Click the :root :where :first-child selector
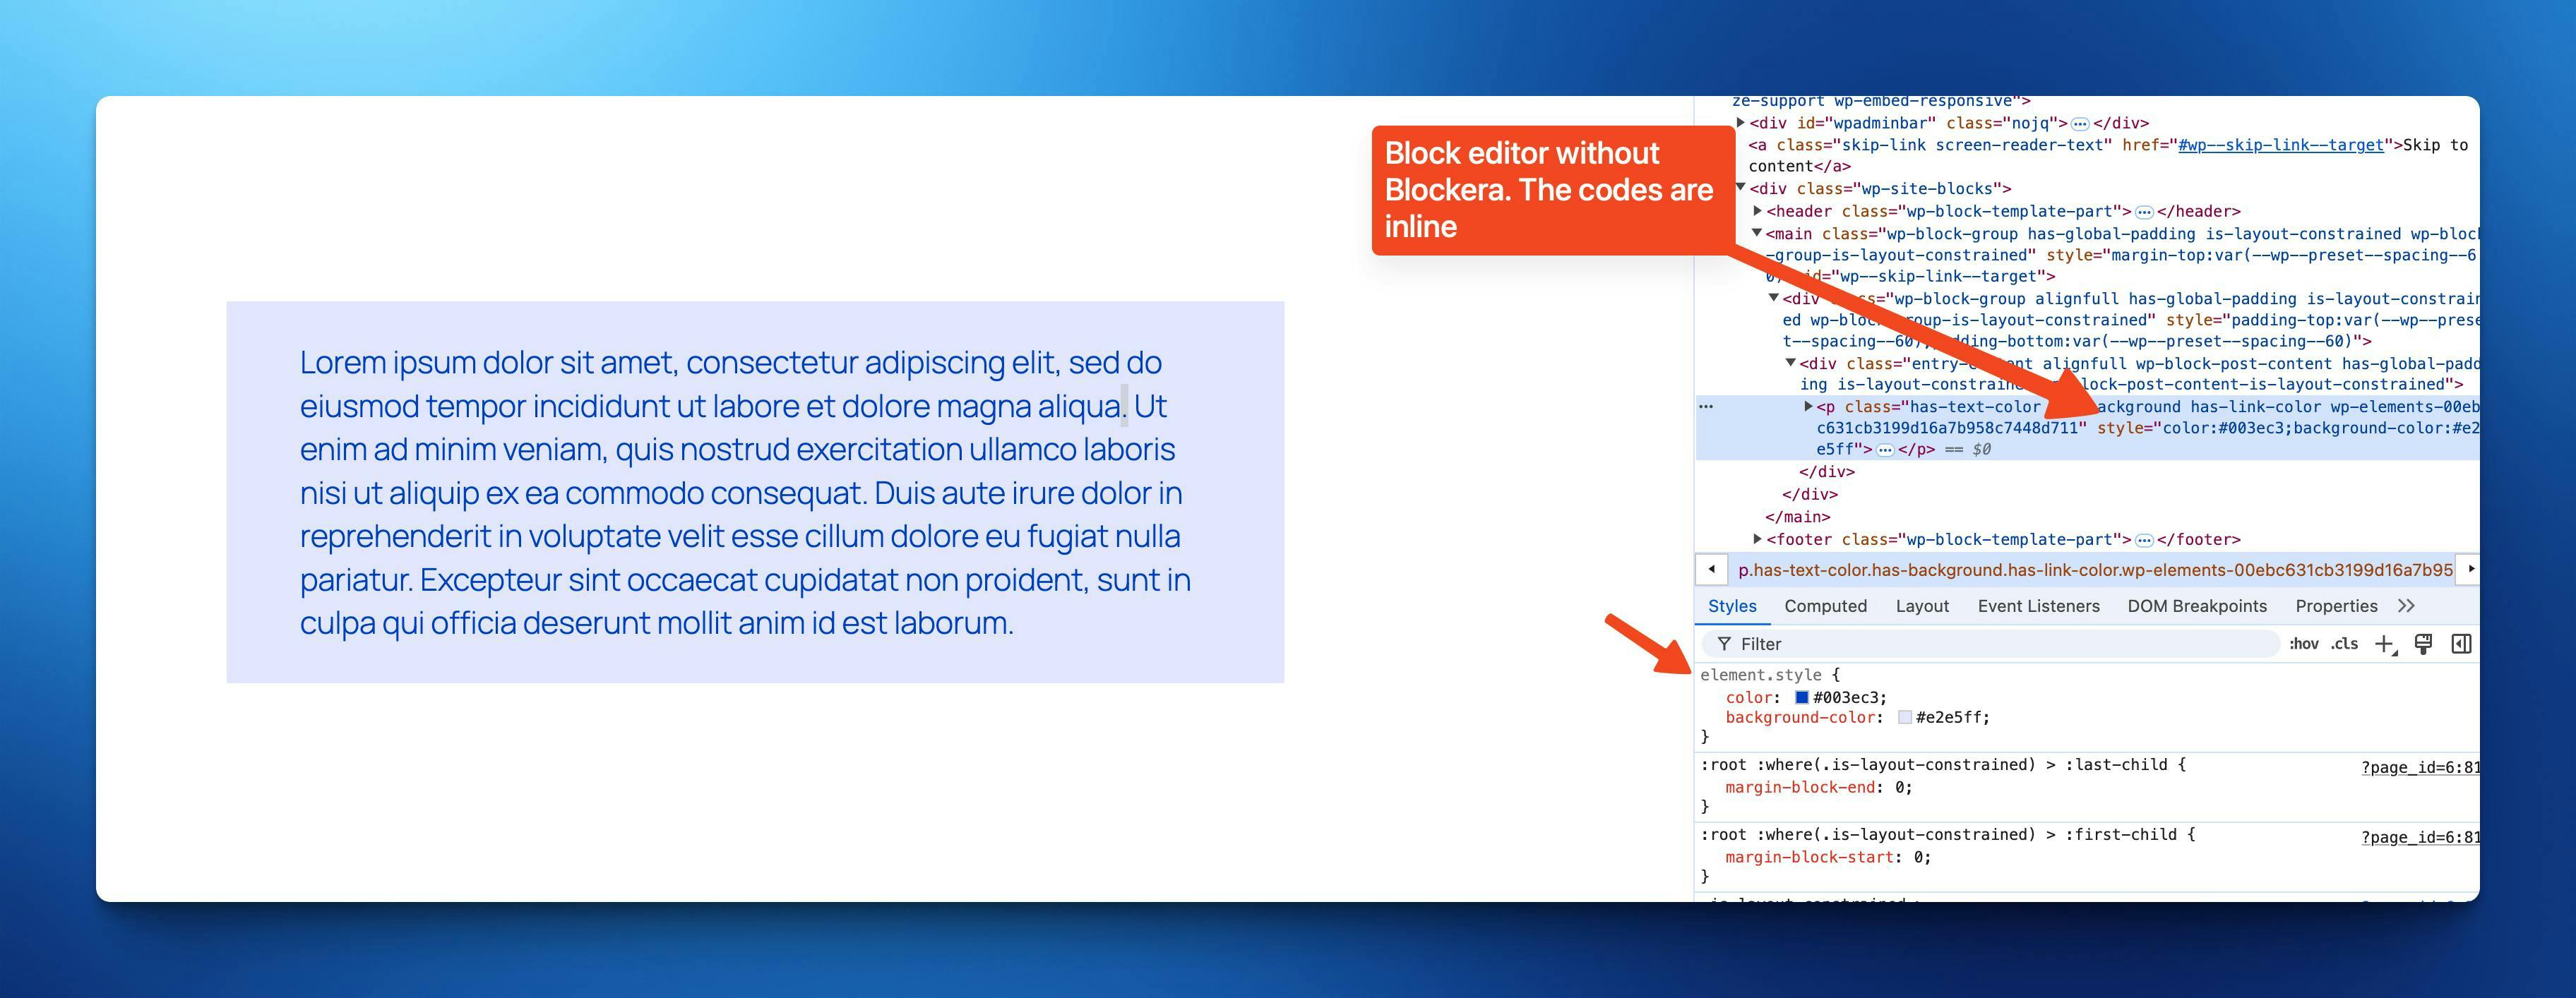2576x998 pixels. (x=1938, y=835)
